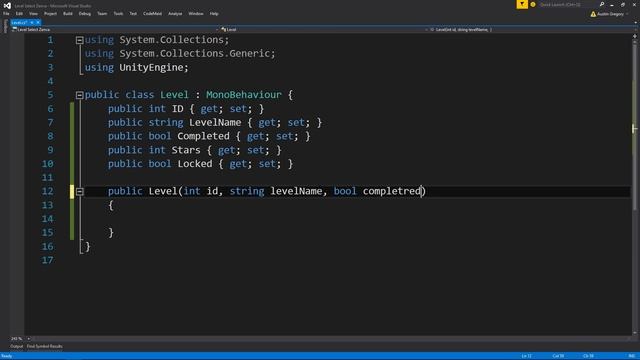Viewport: 640px width, 360px height.
Task: Click the Visual Studio logo icon
Action: click(7, 5)
